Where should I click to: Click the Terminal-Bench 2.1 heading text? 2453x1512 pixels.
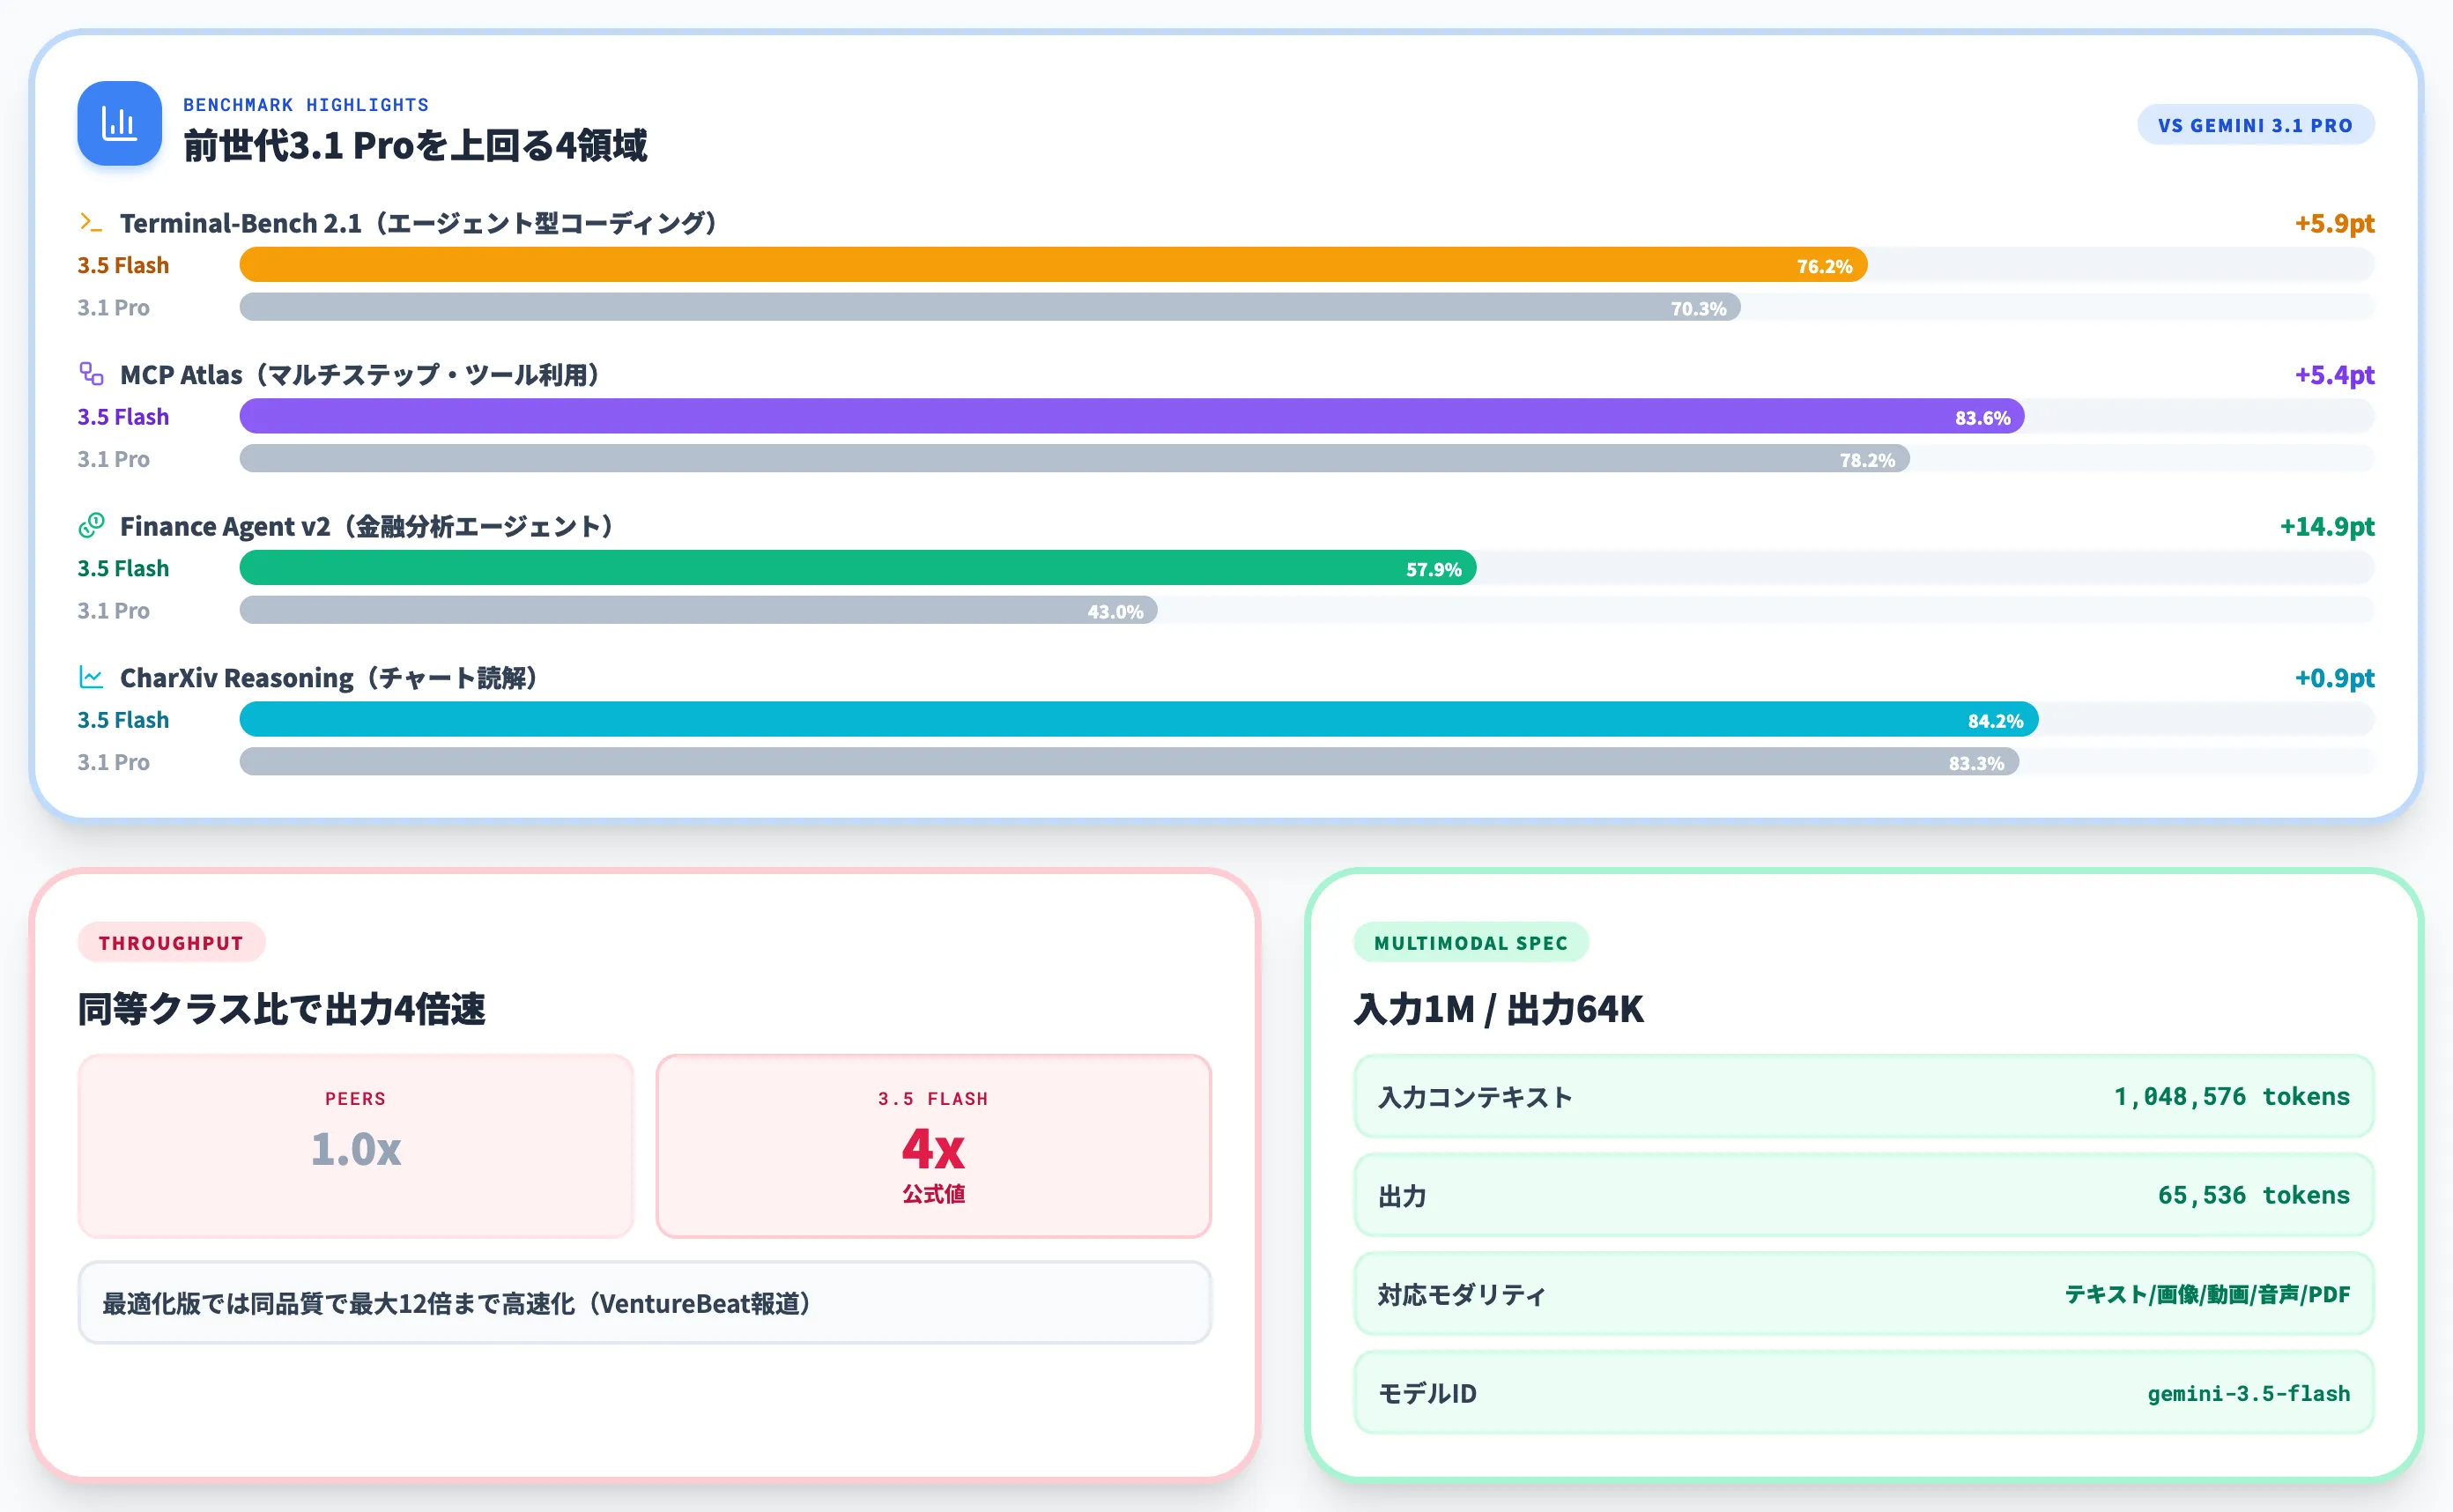coord(419,222)
